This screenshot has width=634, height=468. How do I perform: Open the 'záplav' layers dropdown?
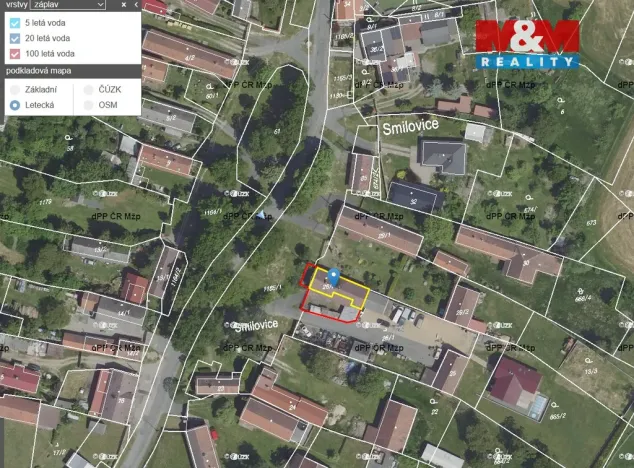[68, 5]
